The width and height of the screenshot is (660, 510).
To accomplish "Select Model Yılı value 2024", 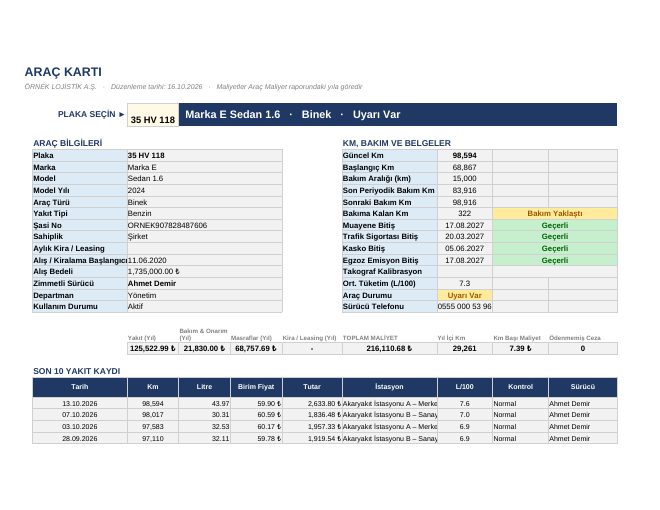I will pos(205,190).
